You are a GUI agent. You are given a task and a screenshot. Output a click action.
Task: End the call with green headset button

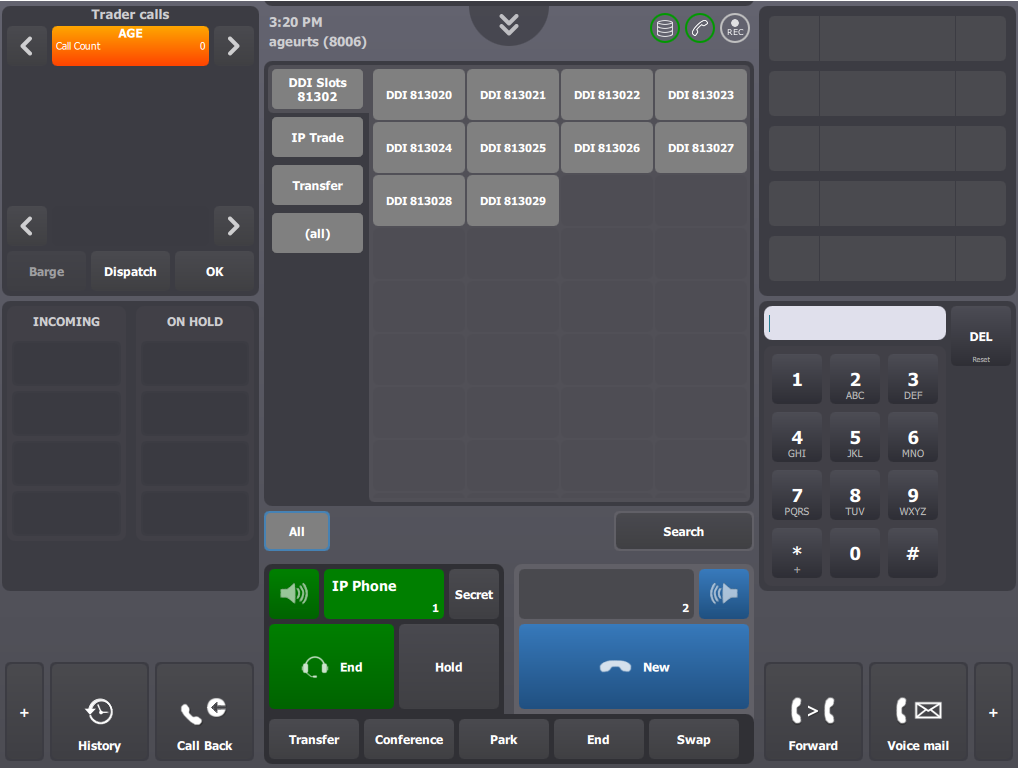coord(331,667)
